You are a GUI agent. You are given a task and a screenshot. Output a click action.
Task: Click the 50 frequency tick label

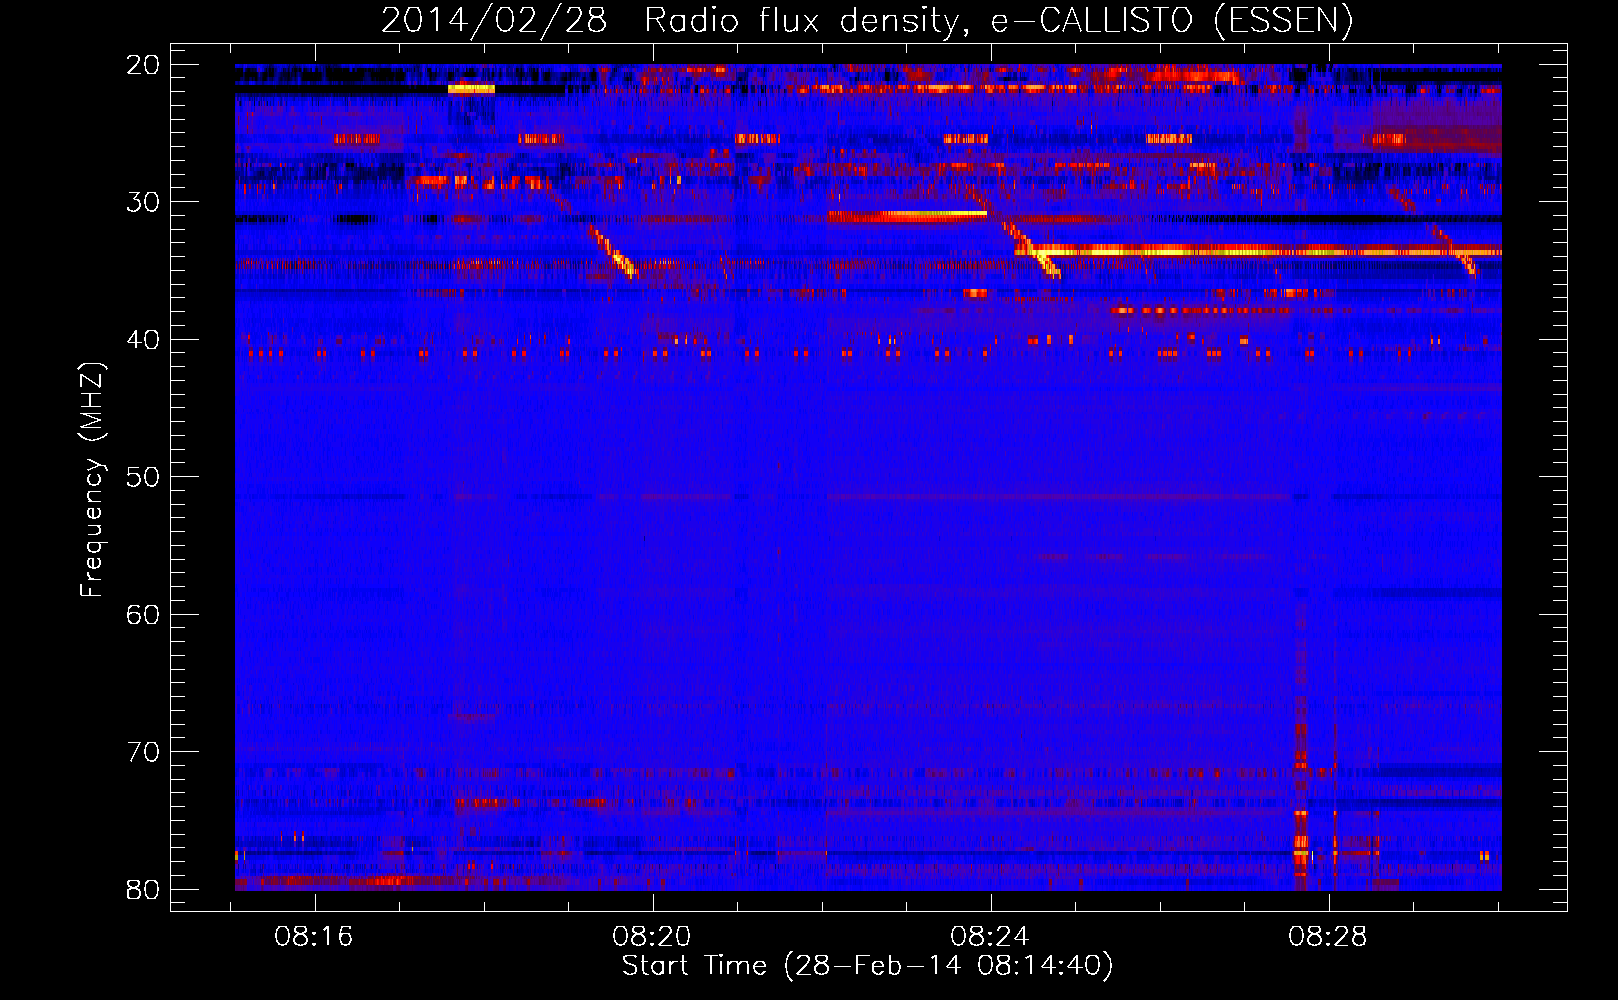point(143,477)
